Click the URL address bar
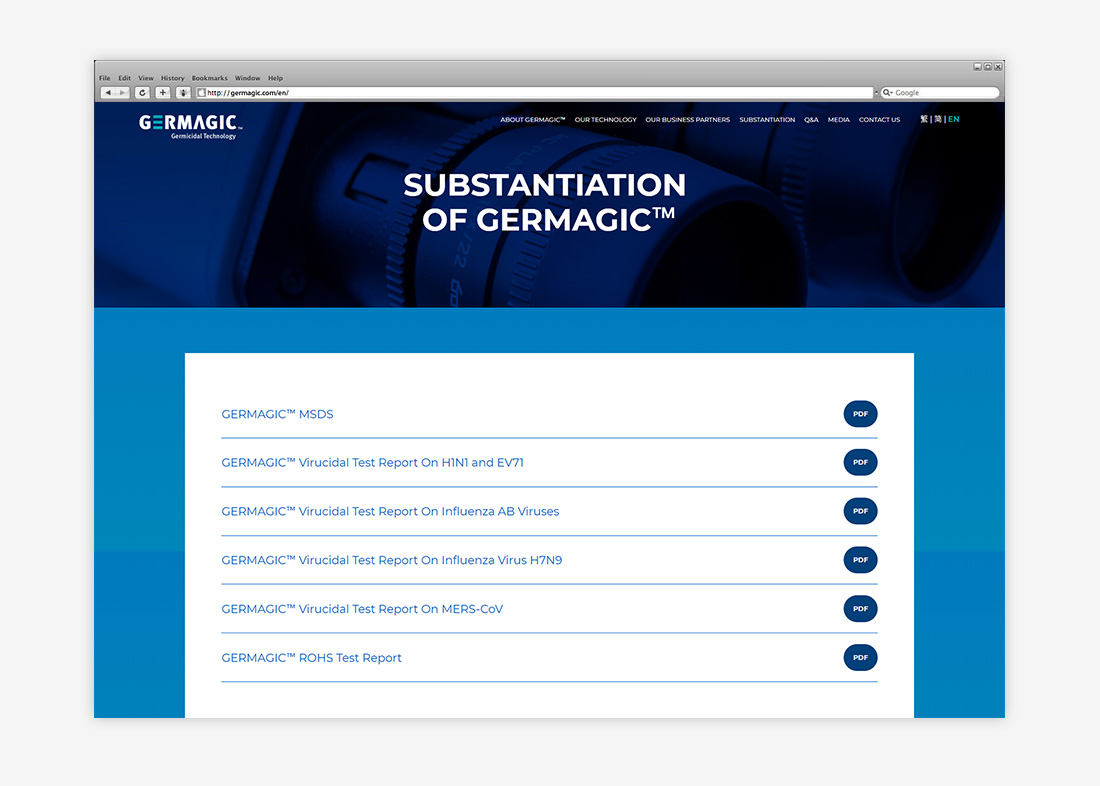This screenshot has width=1100, height=786. point(535,93)
